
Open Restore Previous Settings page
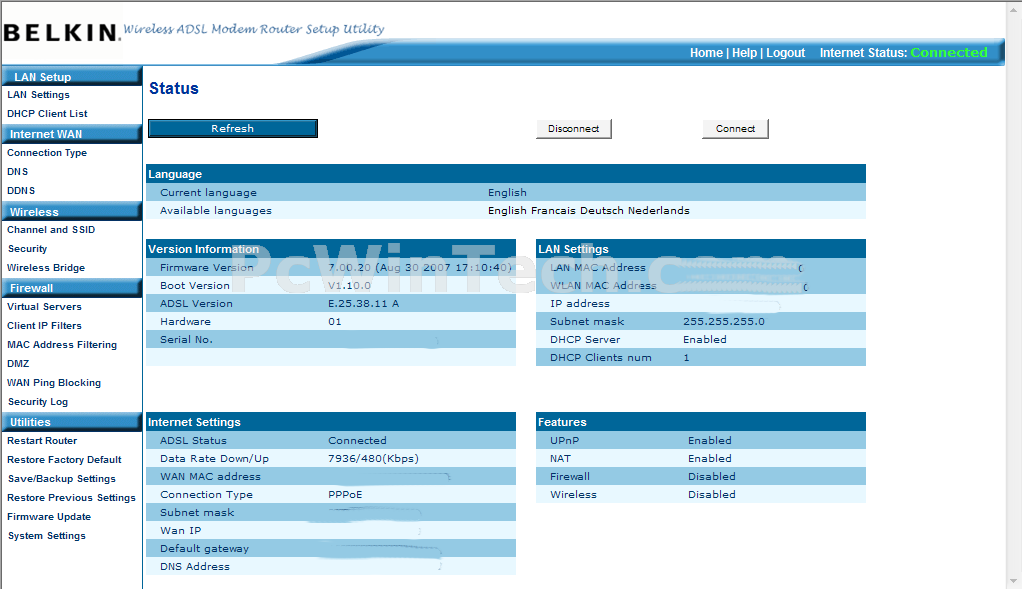(x=72, y=497)
